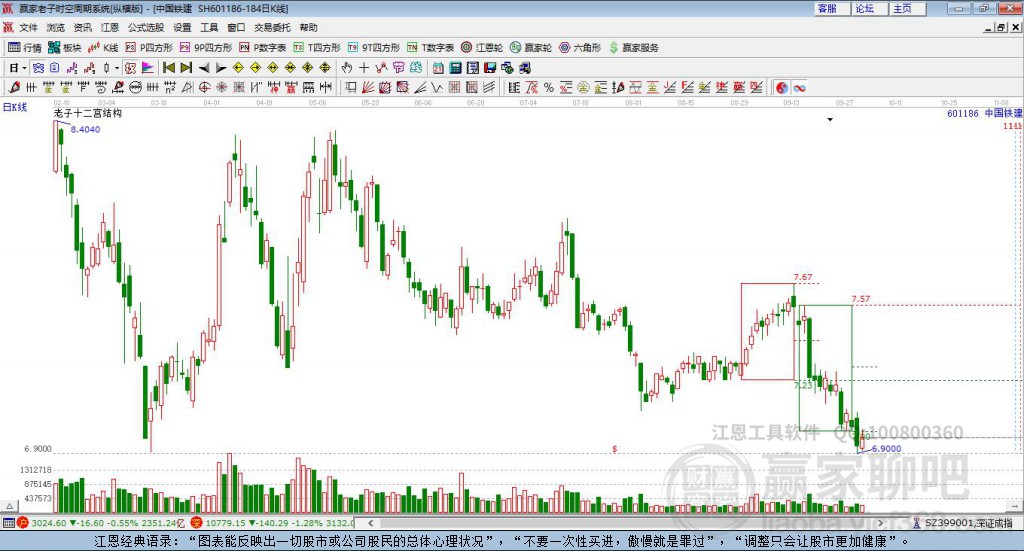The image size is (1024, 551).
Task: Open the 窗口 menu
Action: (236, 27)
